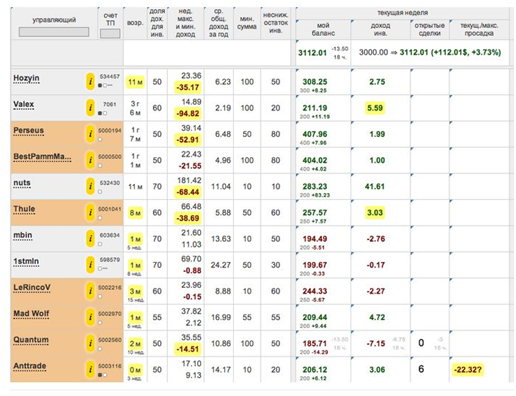This screenshot has height=396, width=516.
Task: Click account number 532430
Action: [110, 183]
